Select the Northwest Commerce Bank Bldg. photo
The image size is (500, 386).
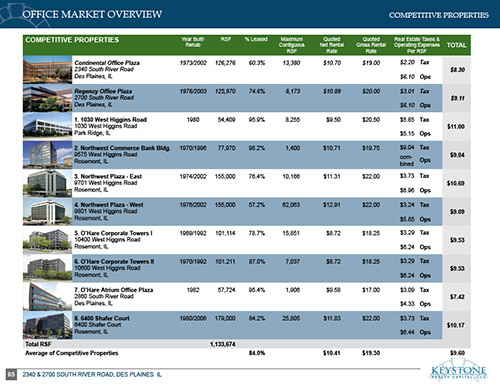click(x=47, y=155)
